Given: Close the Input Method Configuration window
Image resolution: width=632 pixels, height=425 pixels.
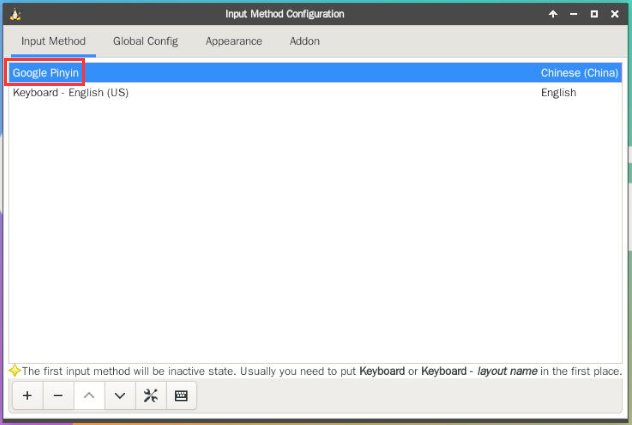Looking at the screenshot, I should click(615, 14).
